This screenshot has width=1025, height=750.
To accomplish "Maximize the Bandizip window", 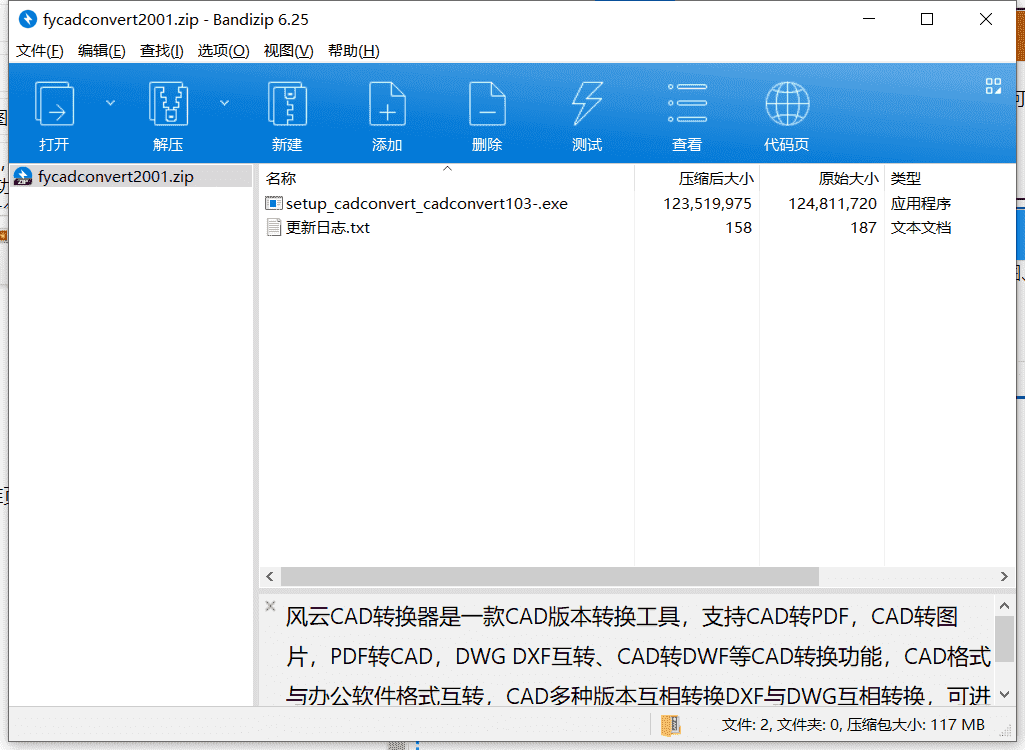I will pos(927,20).
